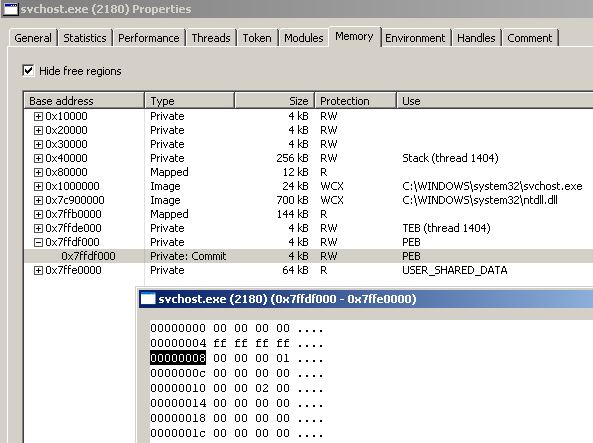Screen dimensions: 593x443
Task: Click hex offset 00000004 in the editor
Action: (x=178, y=343)
